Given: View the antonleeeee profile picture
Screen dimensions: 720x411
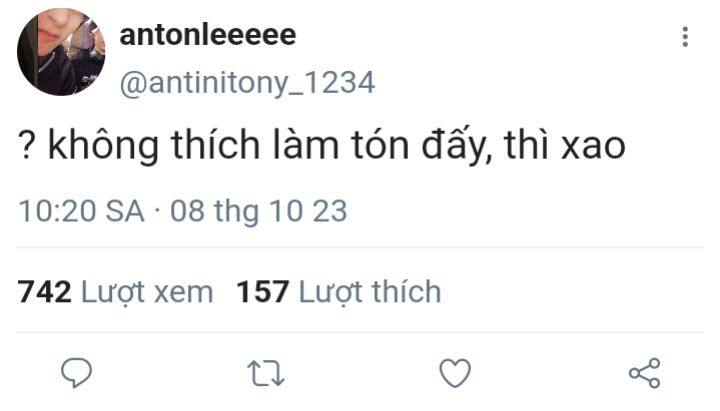Looking at the screenshot, I should (x=61, y=52).
